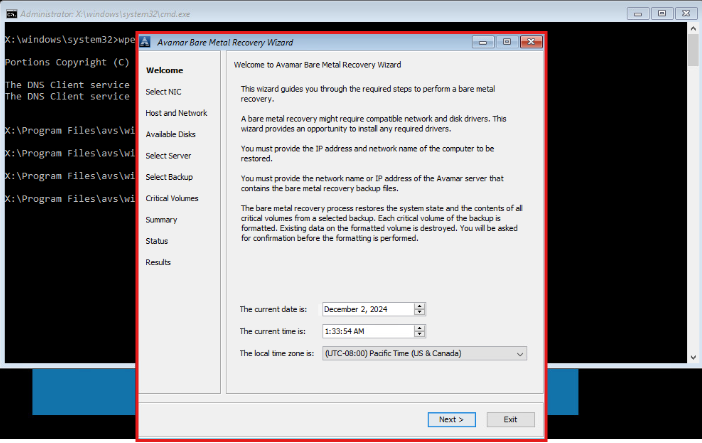Decrease the current date with down arrow
This screenshot has width=702, height=443.
point(419,312)
